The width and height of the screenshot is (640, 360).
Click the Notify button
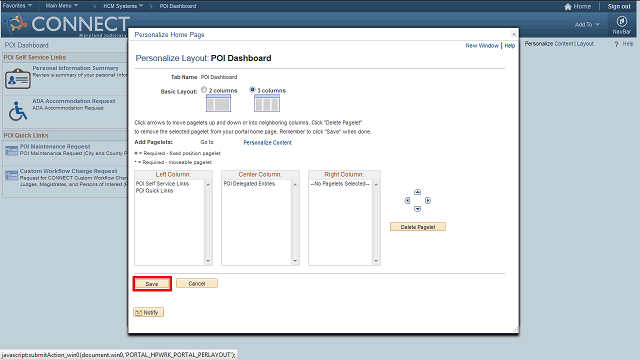[149, 312]
